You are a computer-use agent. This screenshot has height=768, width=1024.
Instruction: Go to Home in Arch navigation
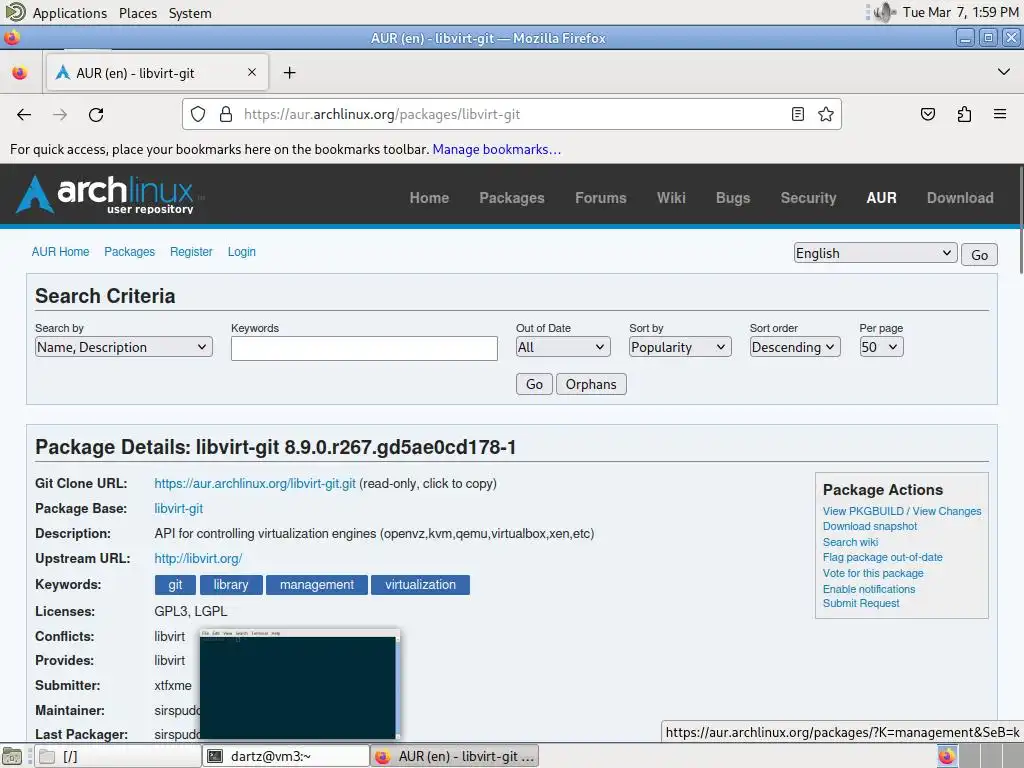tap(429, 198)
